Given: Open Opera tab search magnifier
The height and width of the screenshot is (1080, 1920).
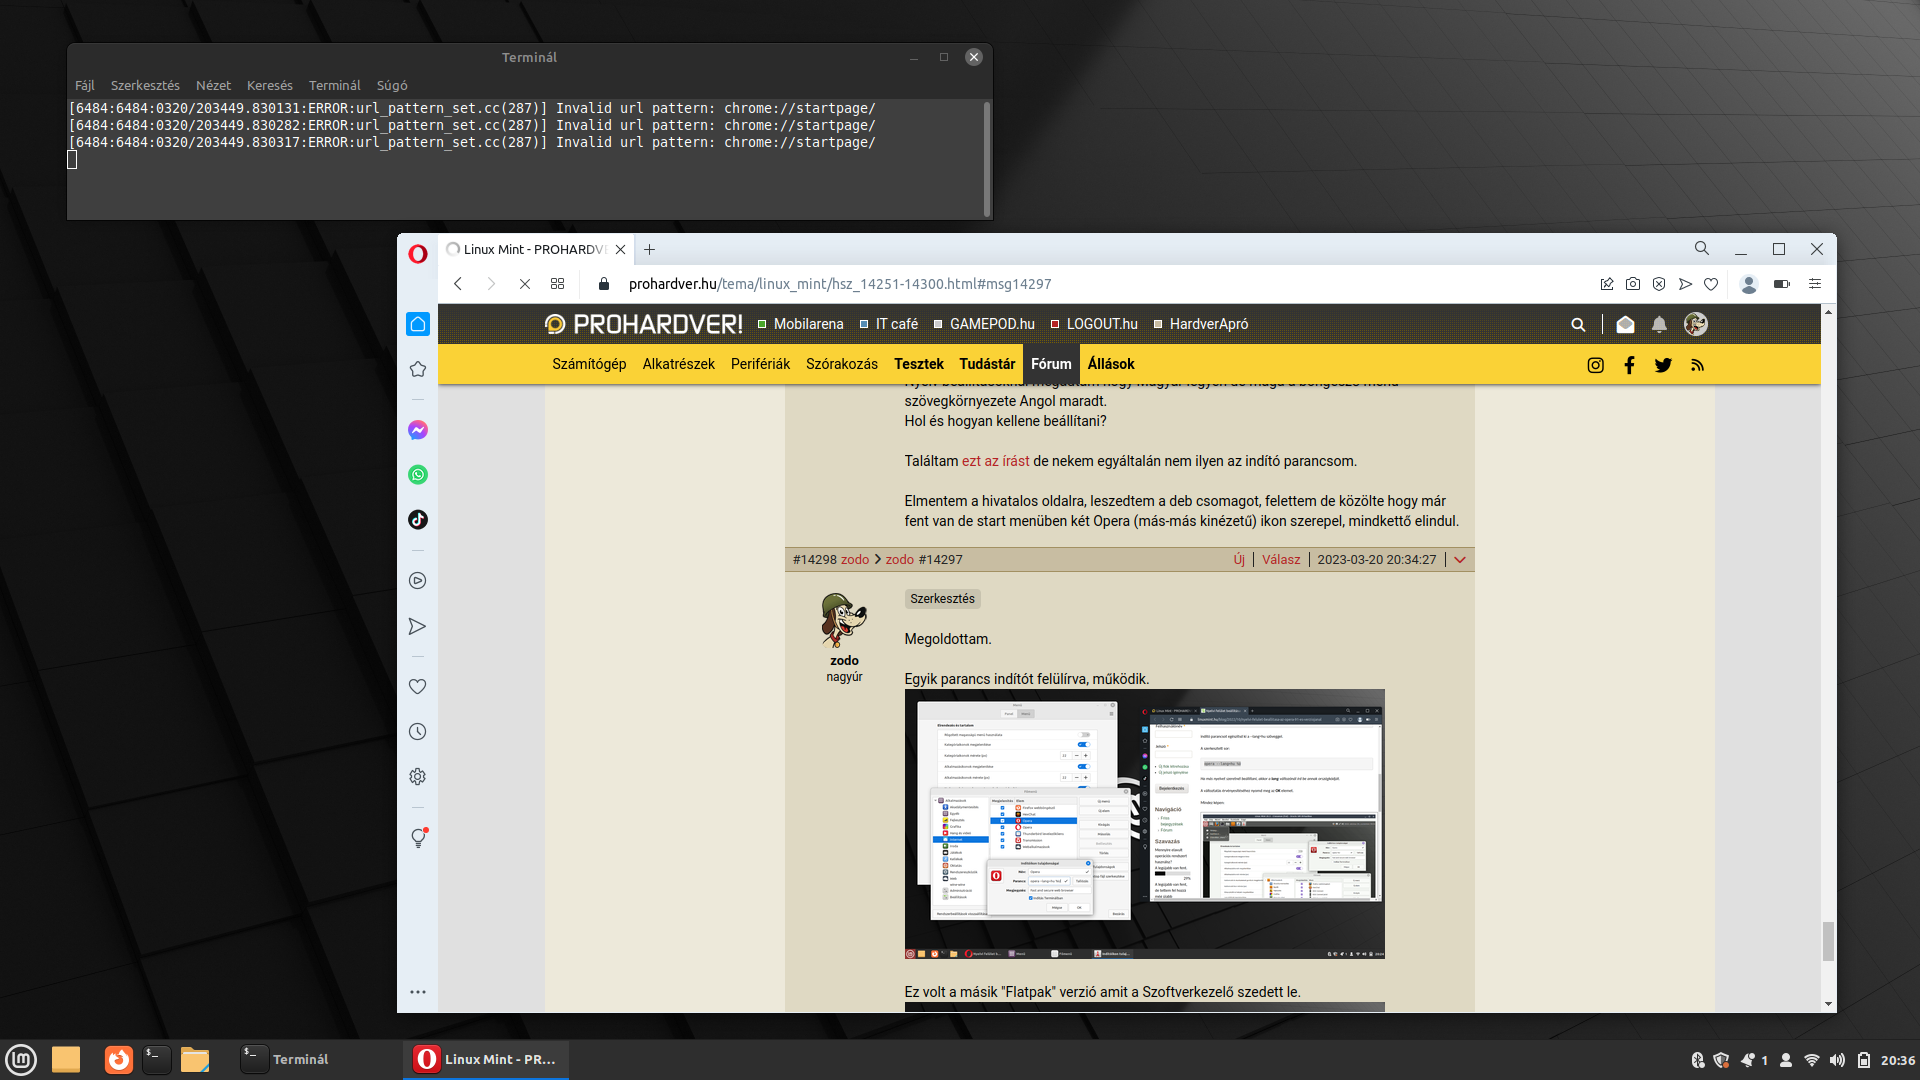Looking at the screenshot, I should (1702, 249).
